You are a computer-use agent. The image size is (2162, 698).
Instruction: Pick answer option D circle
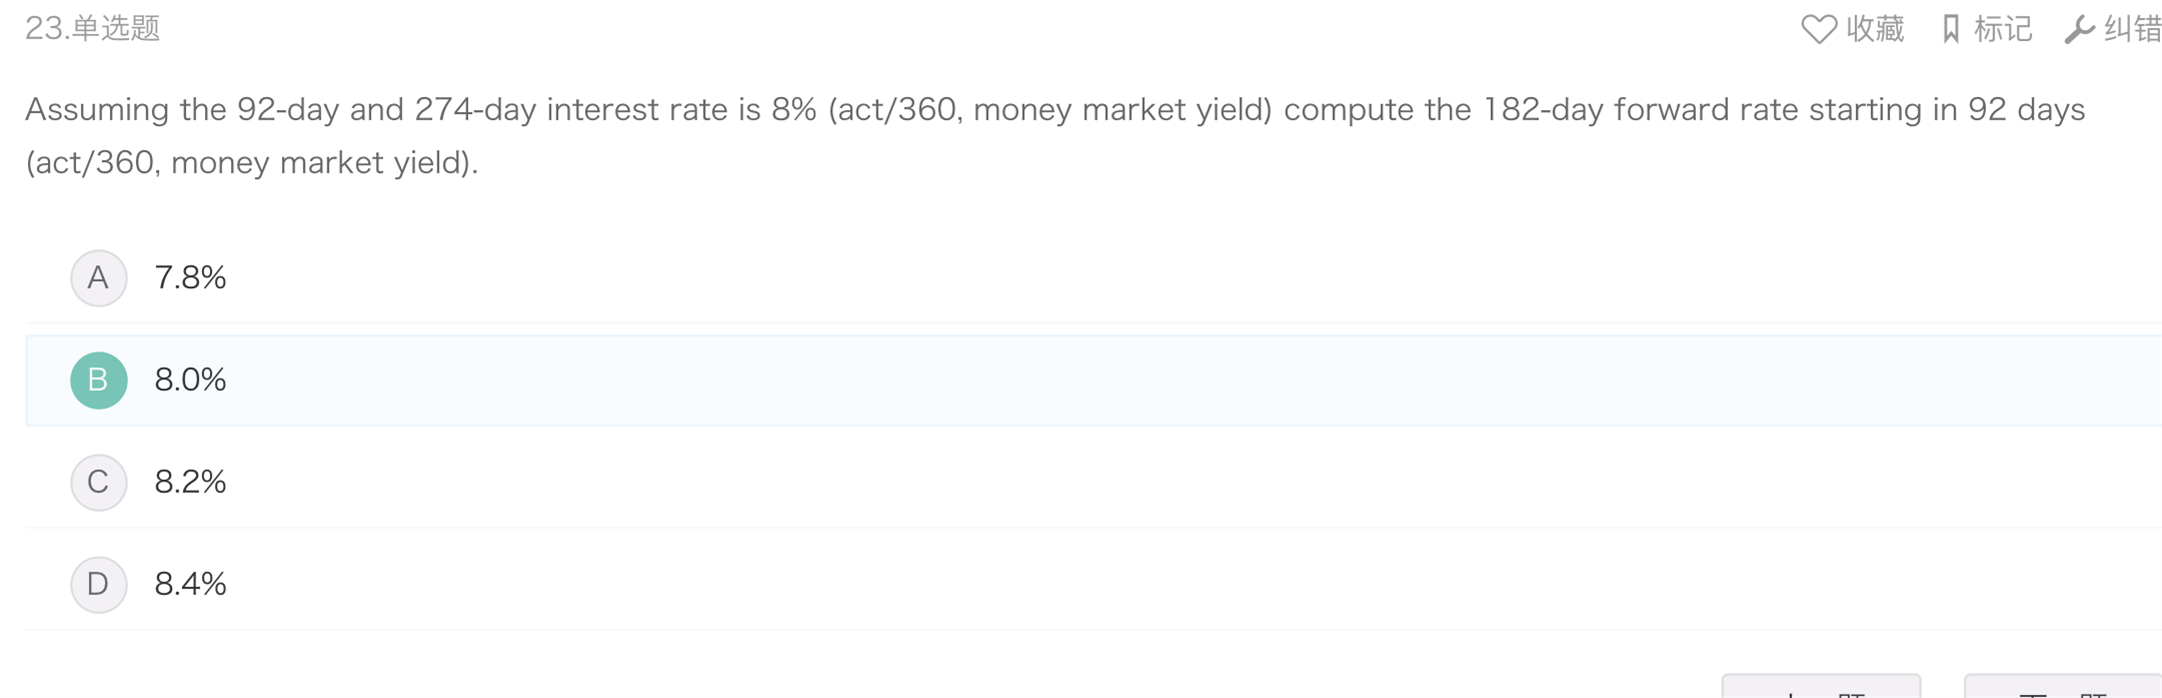point(98,584)
